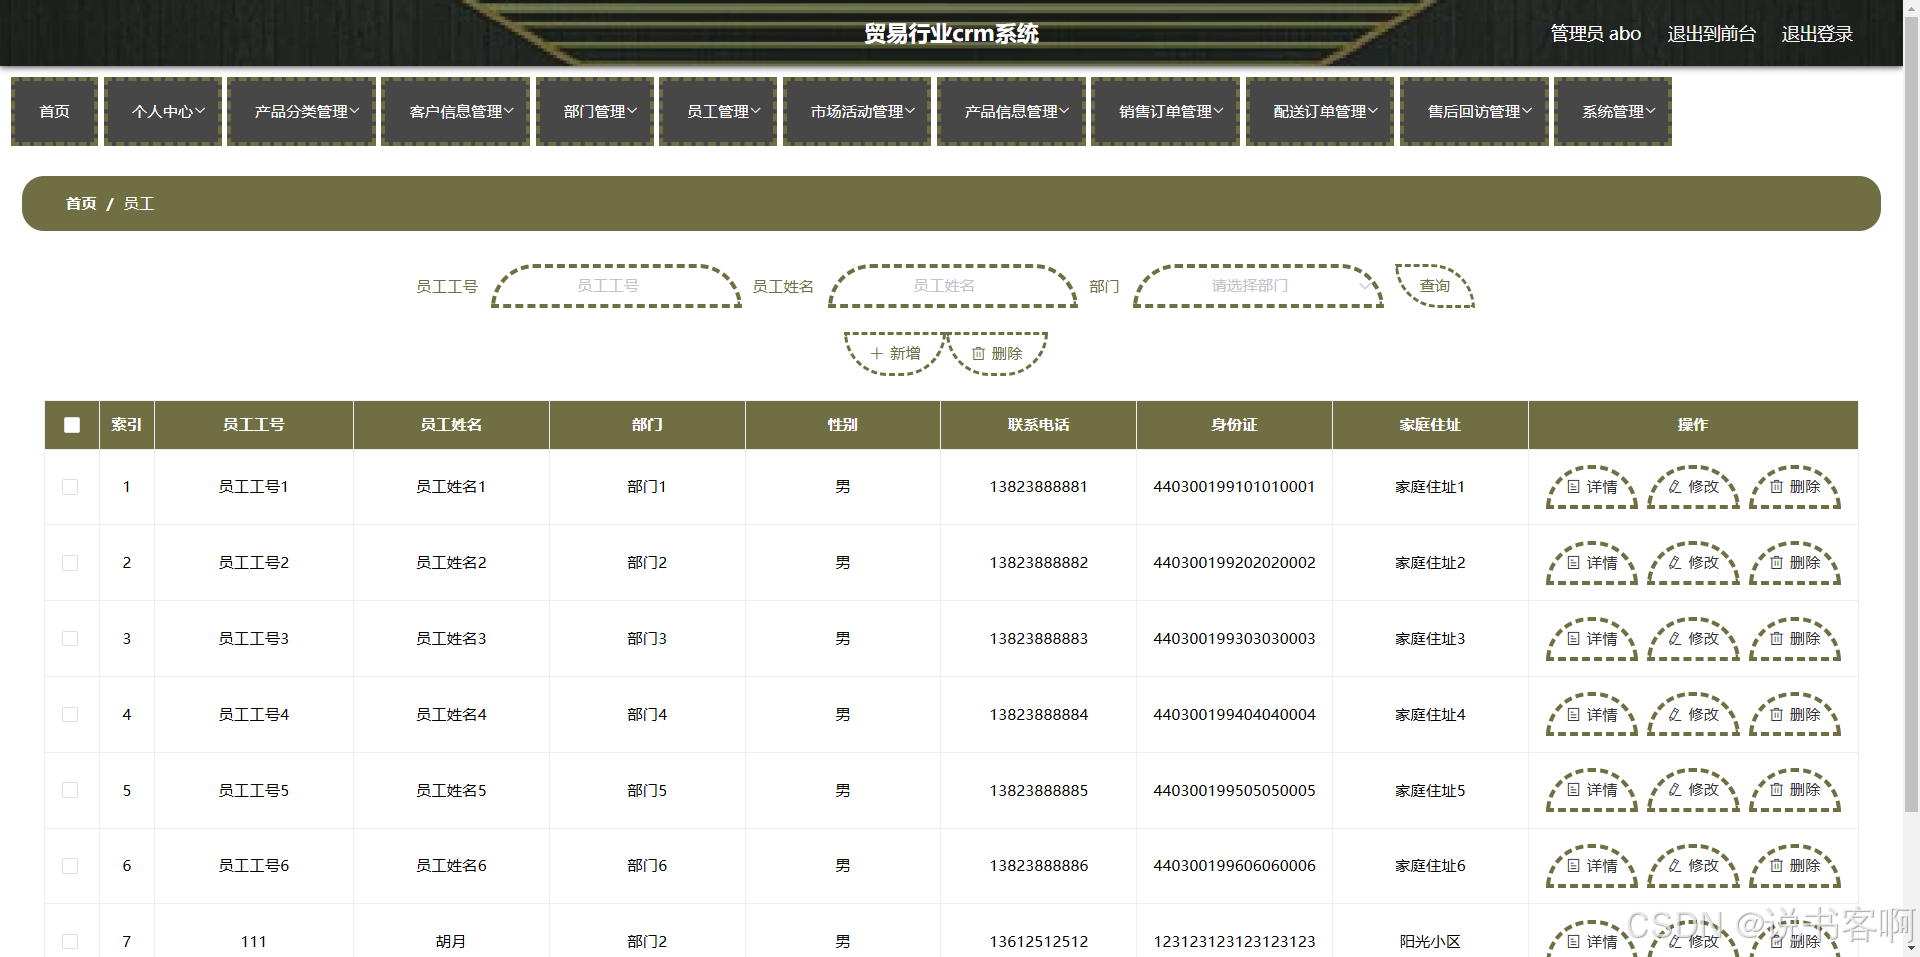1920x957 pixels.
Task: Open details for employee 员工工号3
Action: [x=1591, y=639]
